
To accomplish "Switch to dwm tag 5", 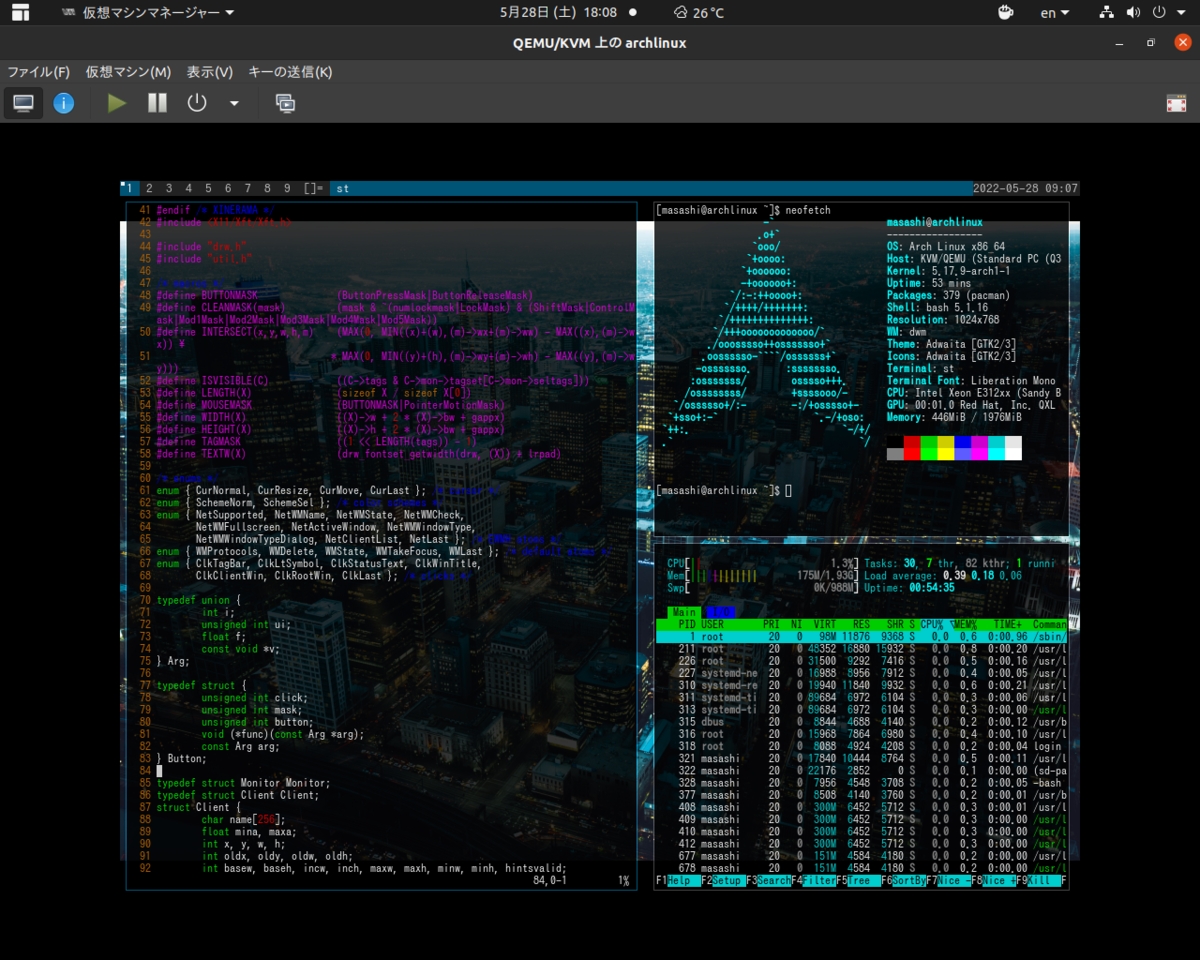I will [x=208, y=188].
